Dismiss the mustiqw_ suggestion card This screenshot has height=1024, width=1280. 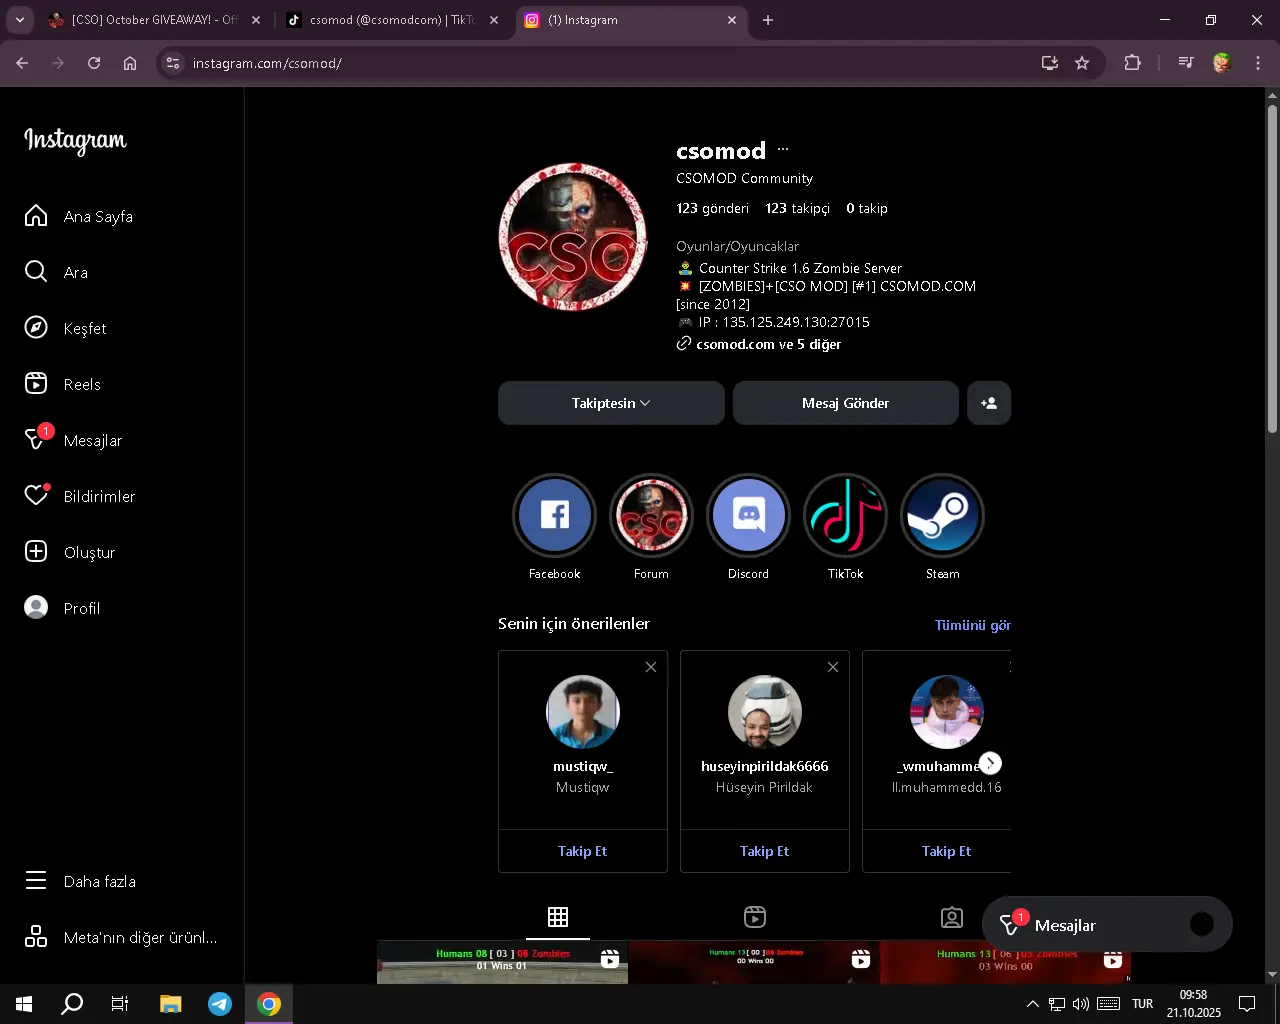pyautogui.click(x=651, y=667)
